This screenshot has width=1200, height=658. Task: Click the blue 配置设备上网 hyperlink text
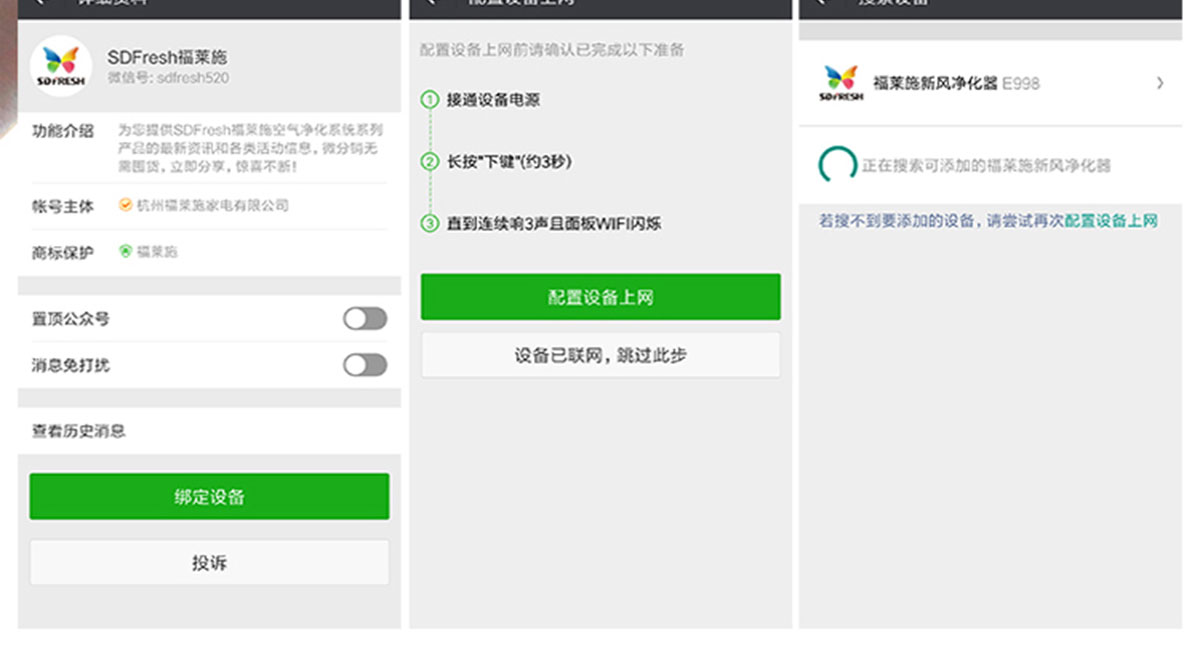1110,221
